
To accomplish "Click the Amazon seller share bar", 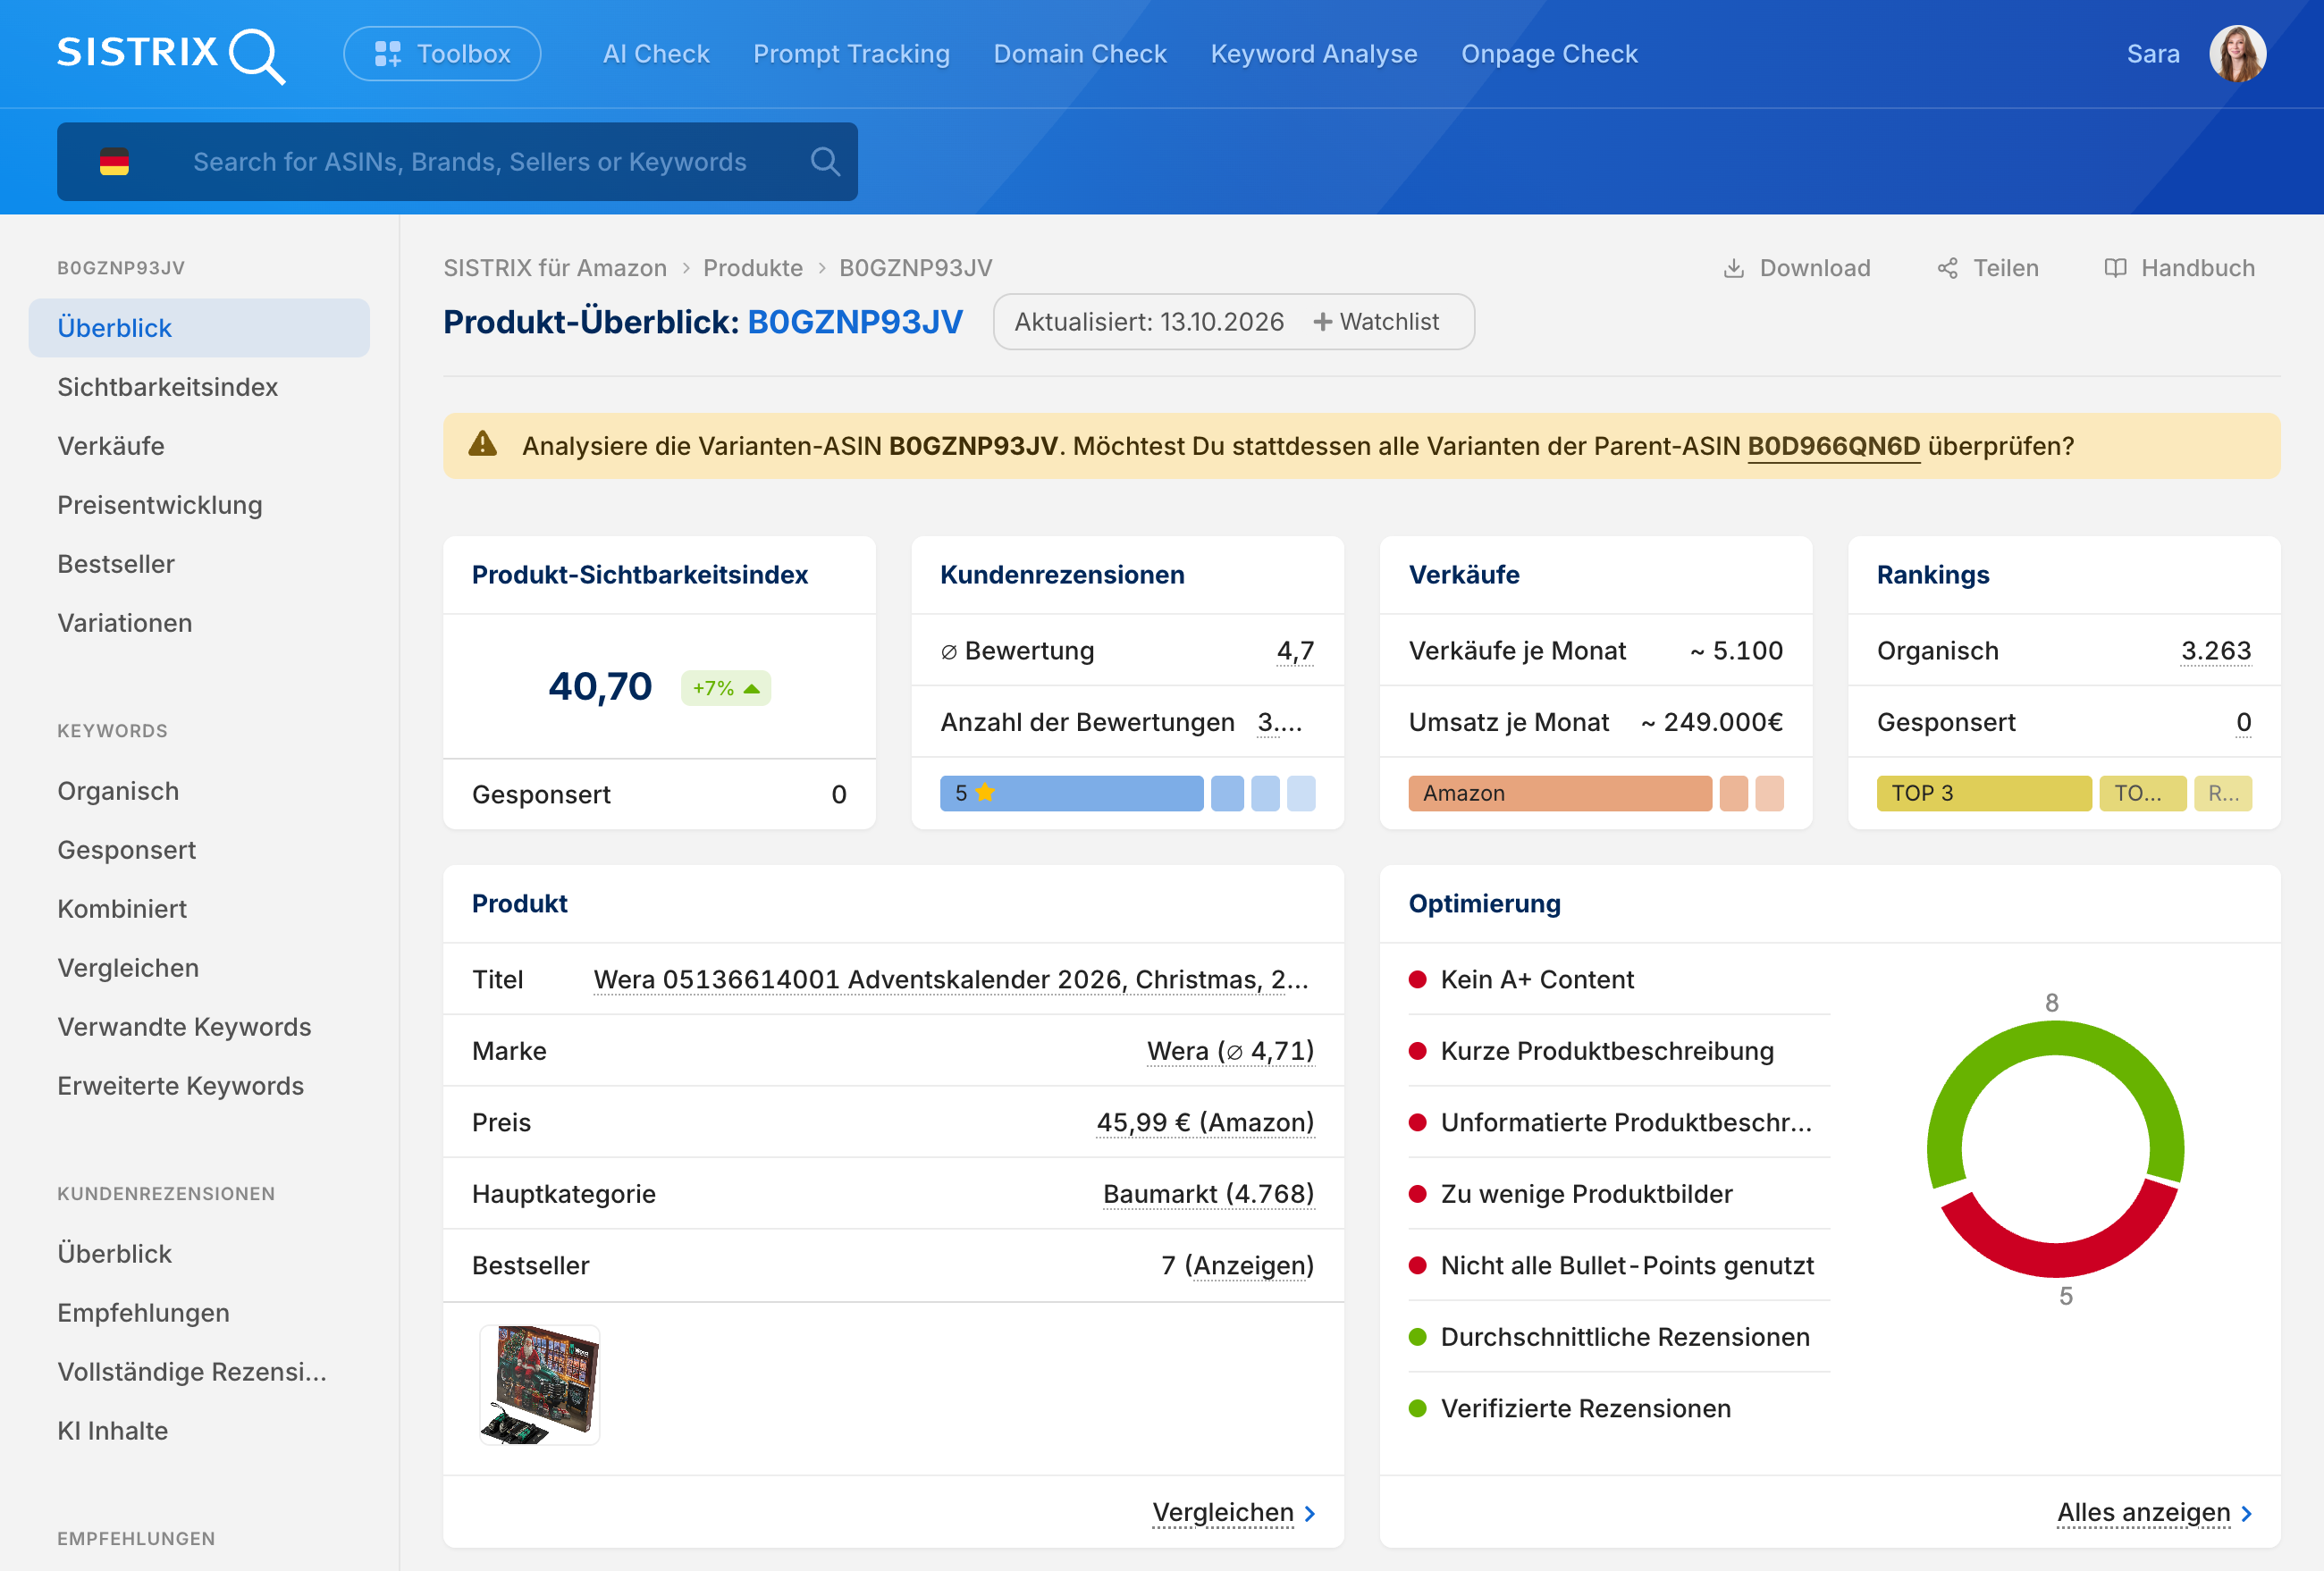I will pyautogui.click(x=1560, y=793).
